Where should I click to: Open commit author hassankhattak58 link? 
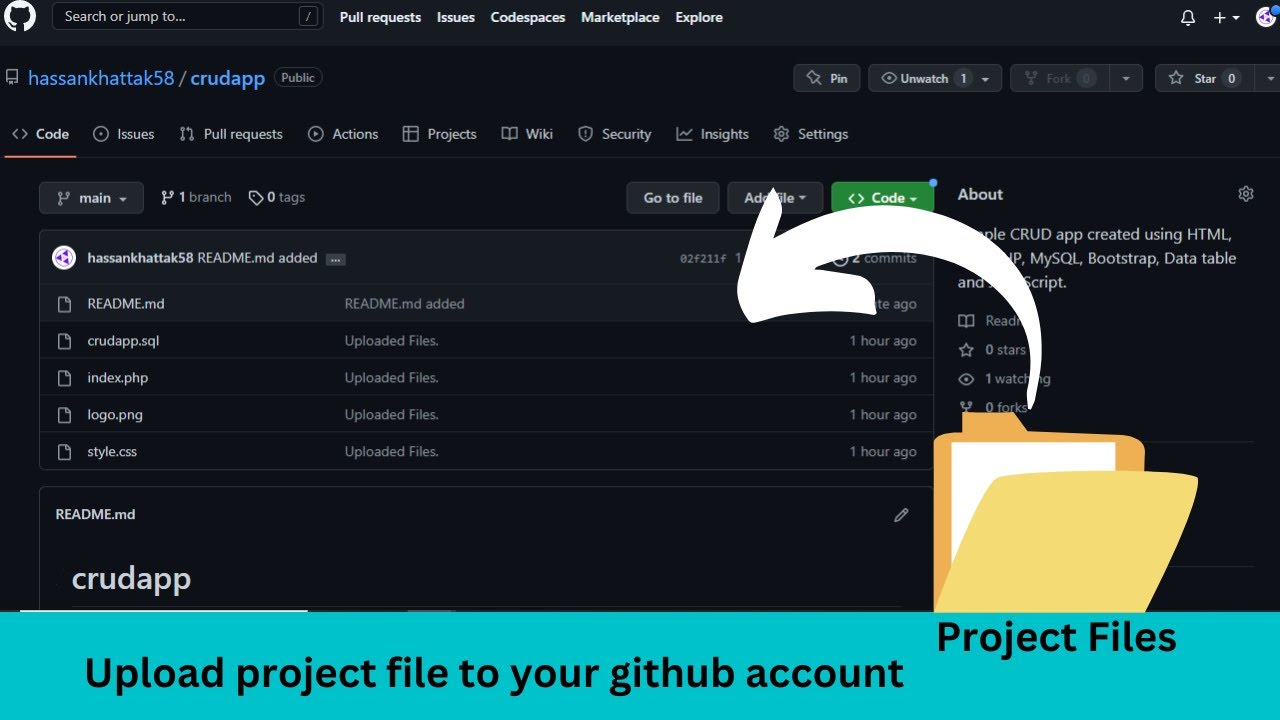click(x=140, y=258)
